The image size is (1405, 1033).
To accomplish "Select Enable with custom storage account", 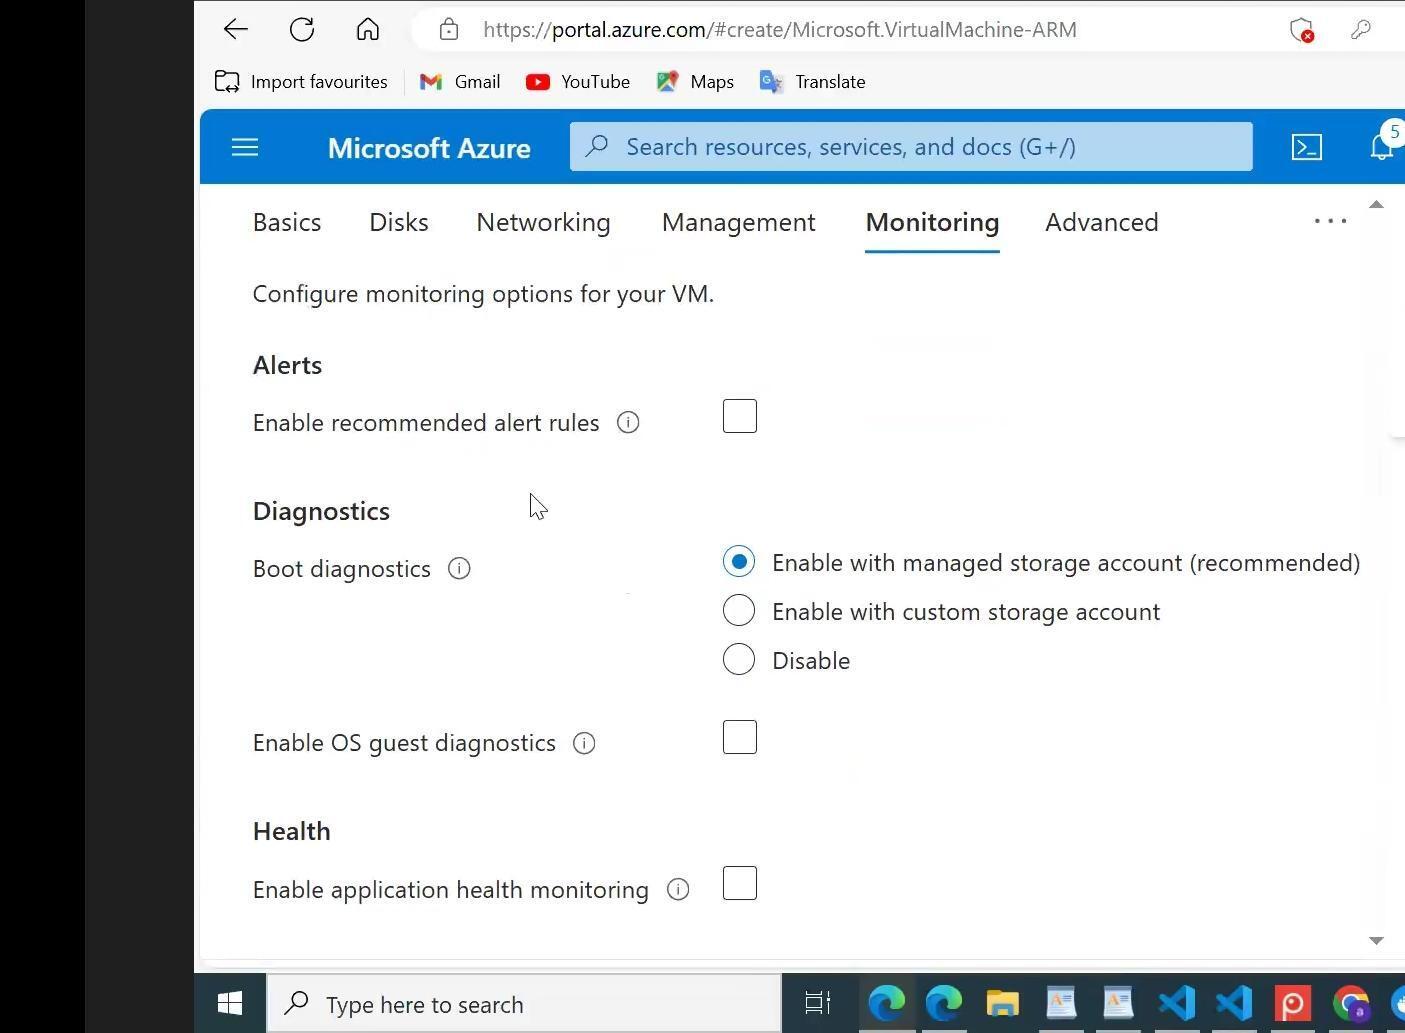I will tap(739, 610).
